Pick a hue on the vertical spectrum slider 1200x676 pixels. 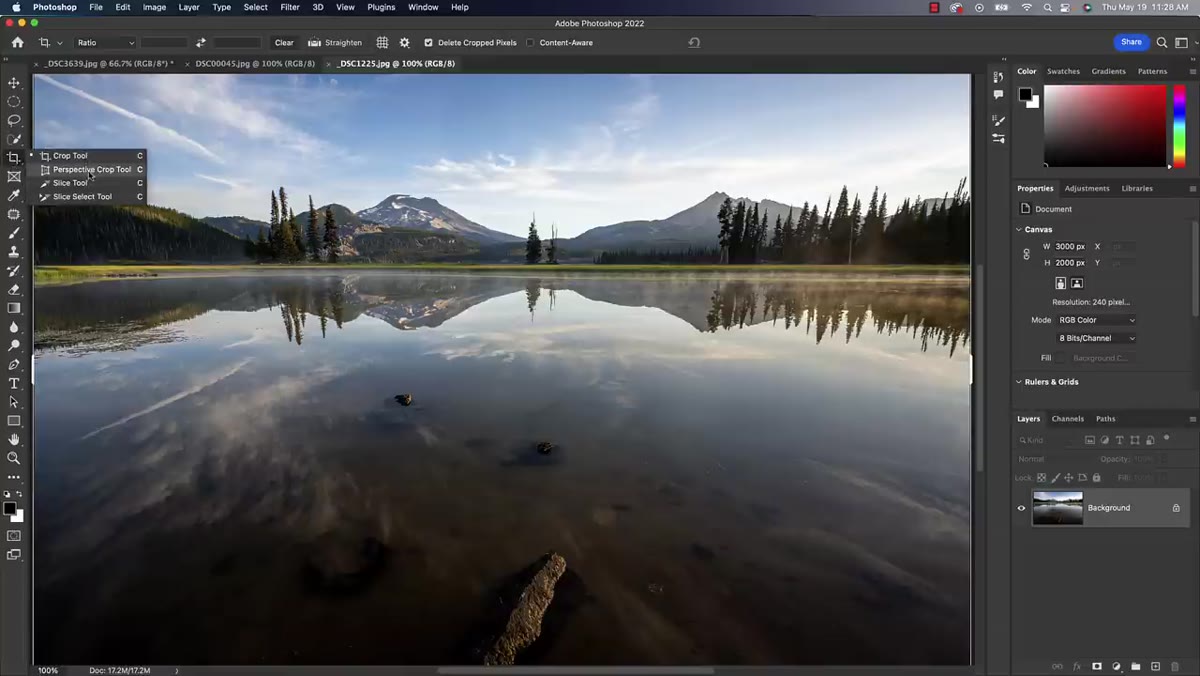click(x=1180, y=125)
